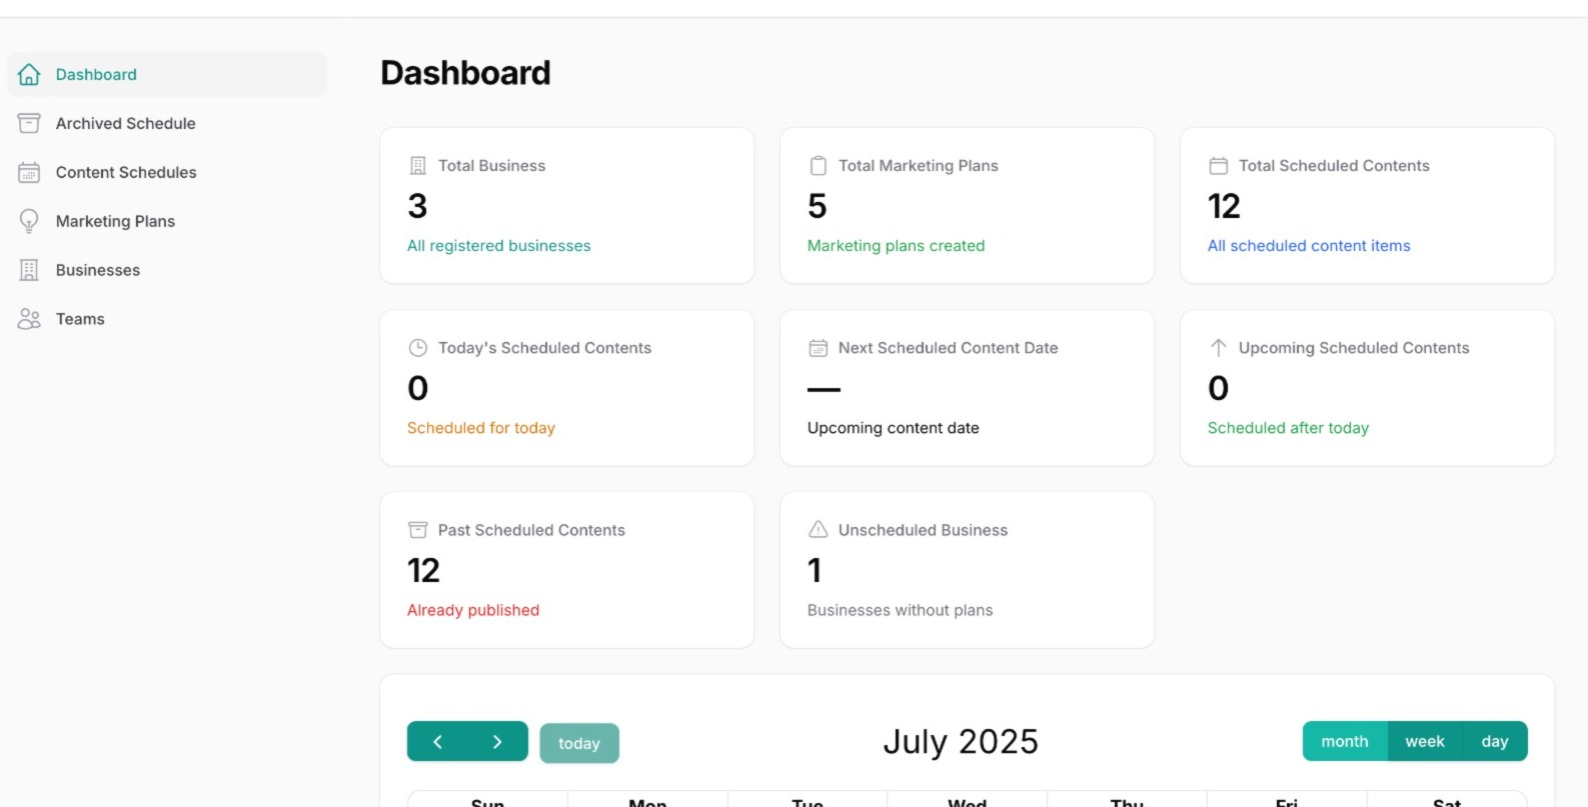Open Content Schedules from the sidebar
This screenshot has height=807, width=1588.
click(126, 172)
